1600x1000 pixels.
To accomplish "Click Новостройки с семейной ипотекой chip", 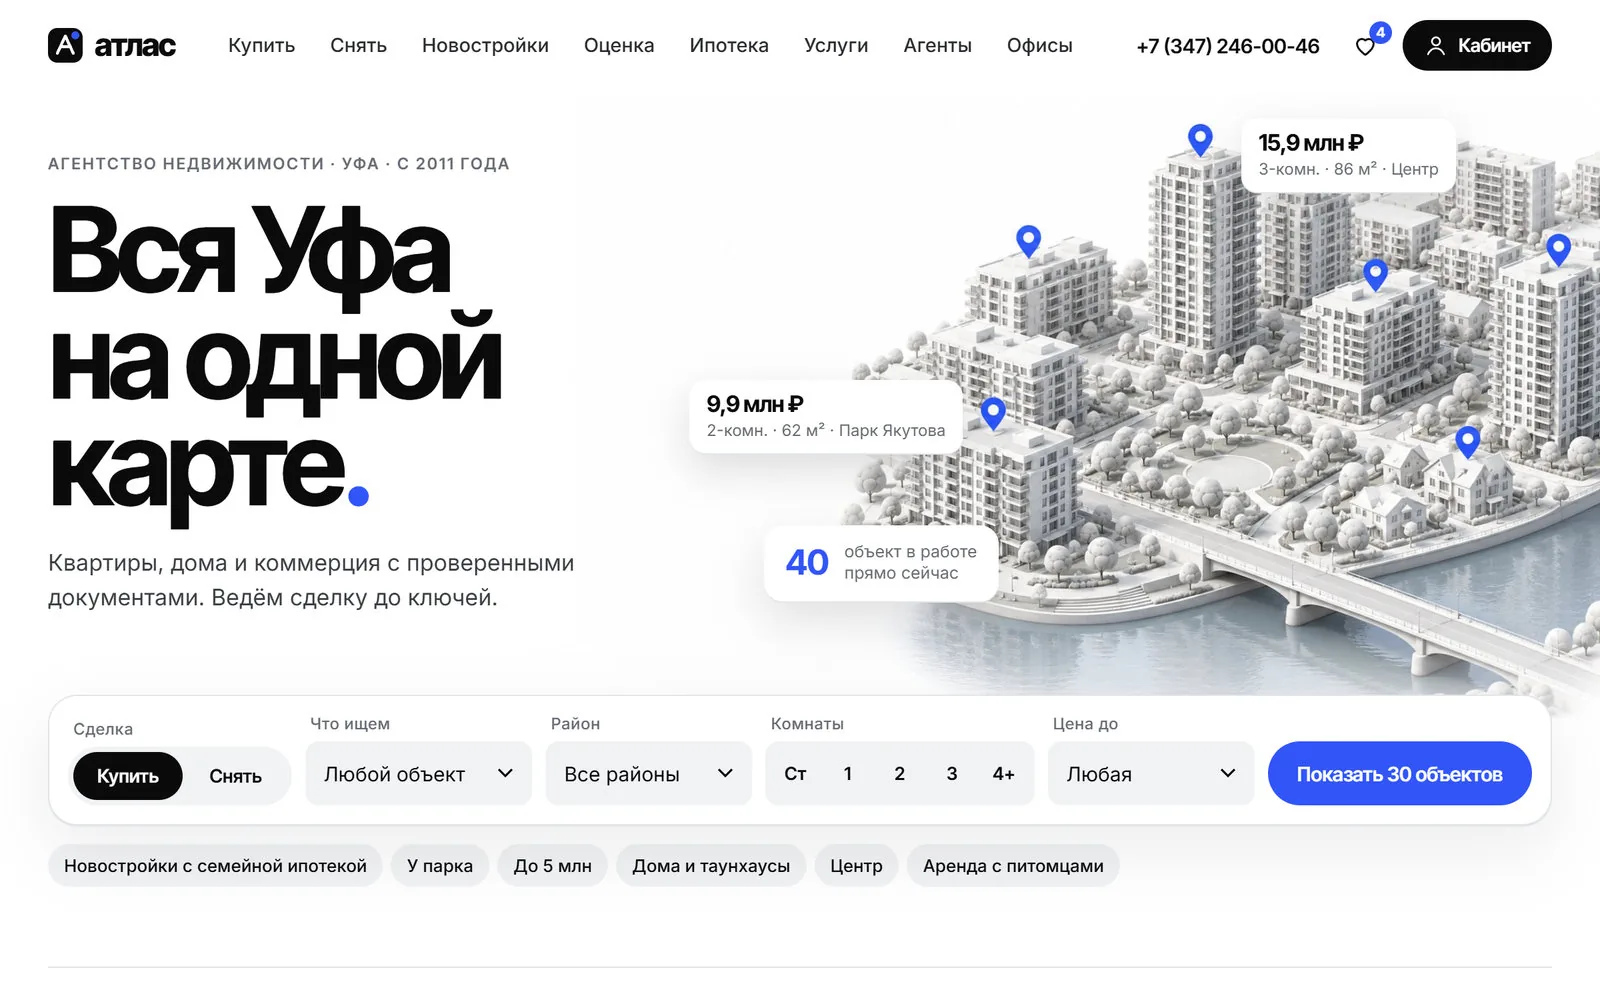I will tap(215, 866).
